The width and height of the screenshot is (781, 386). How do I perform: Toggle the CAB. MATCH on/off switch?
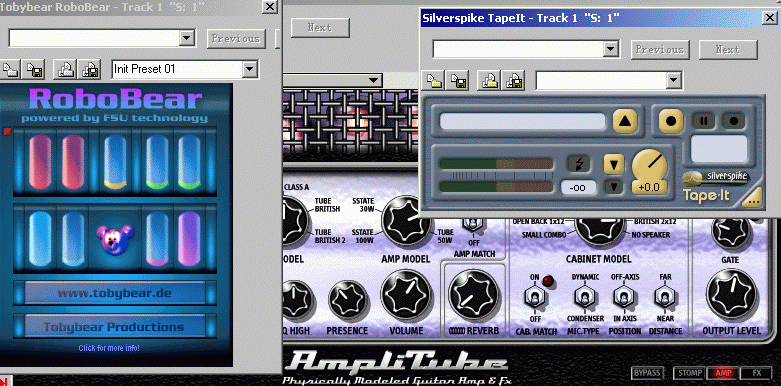(x=534, y=298)
